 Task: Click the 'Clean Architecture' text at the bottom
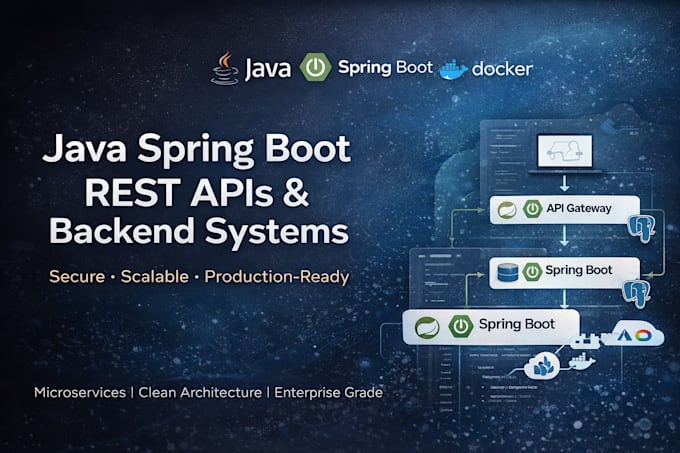pos(200,393)
